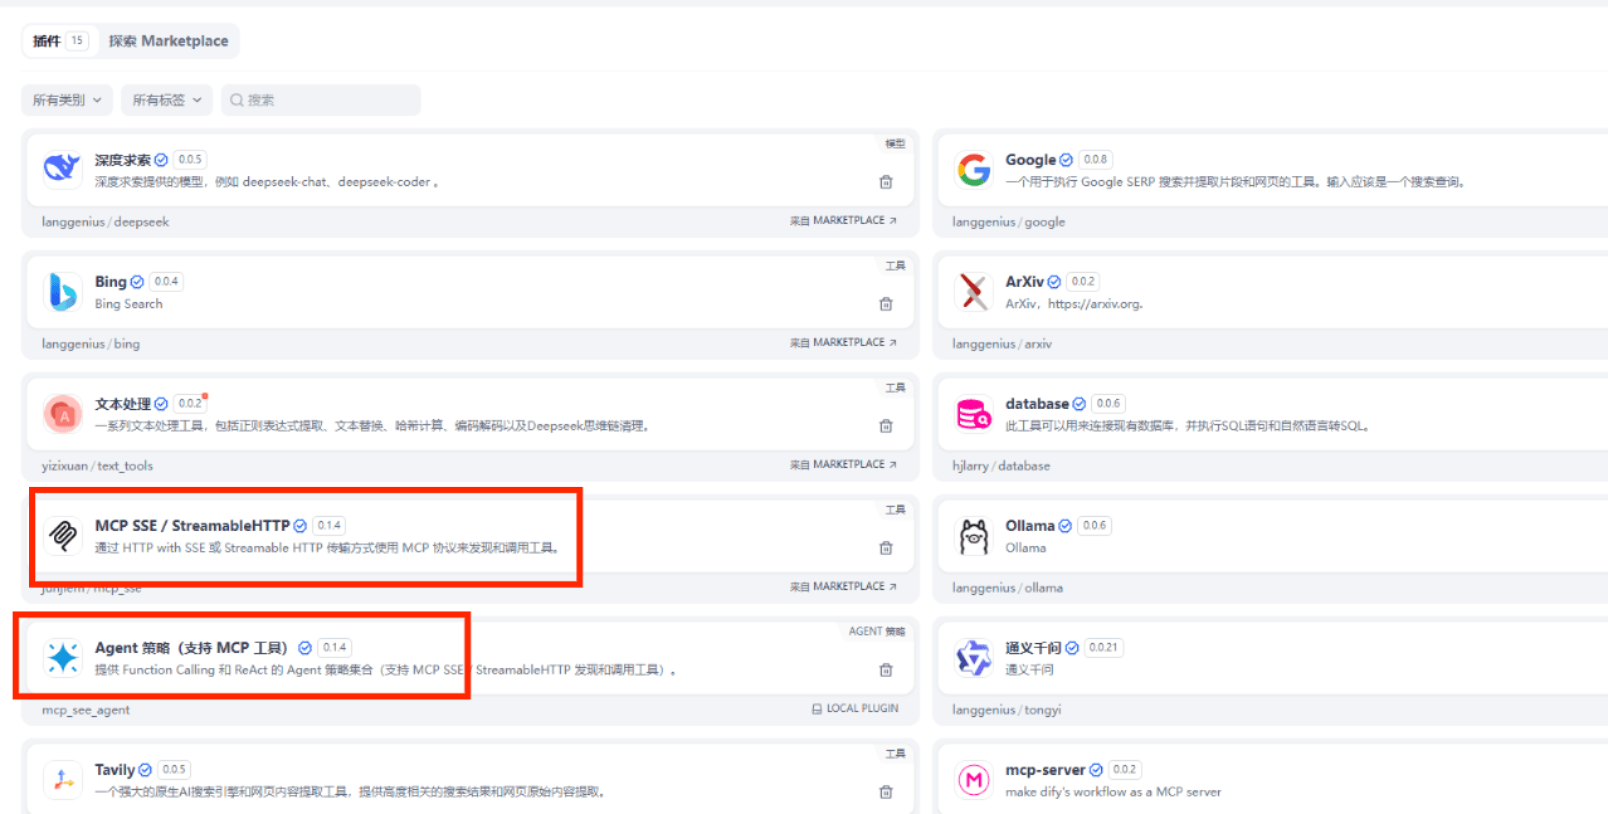
Task: Click the 通义千问 plugin icon
Action: (x=973, y=657)
